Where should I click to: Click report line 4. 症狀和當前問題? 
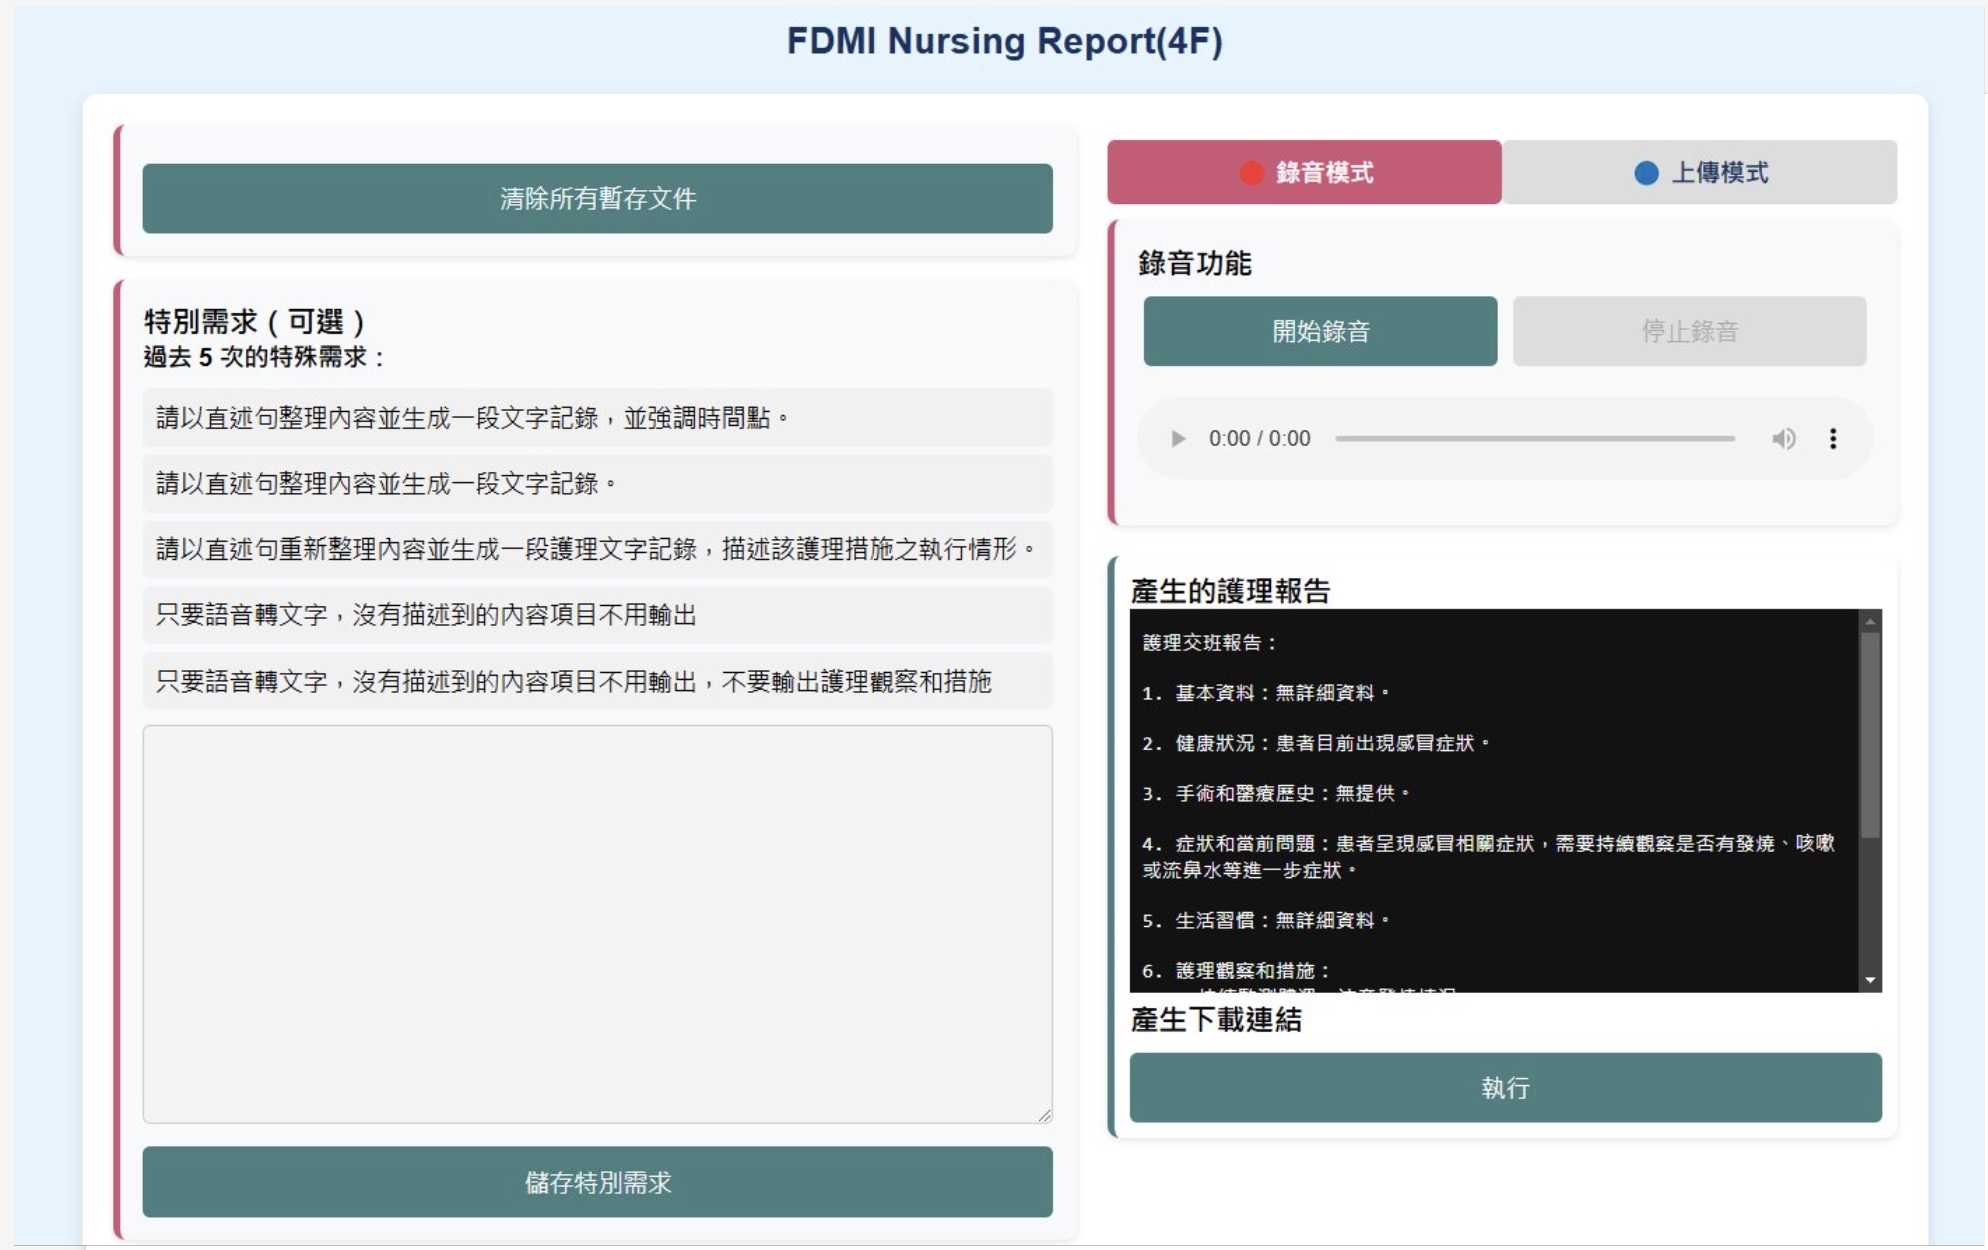click(1489, 856)
